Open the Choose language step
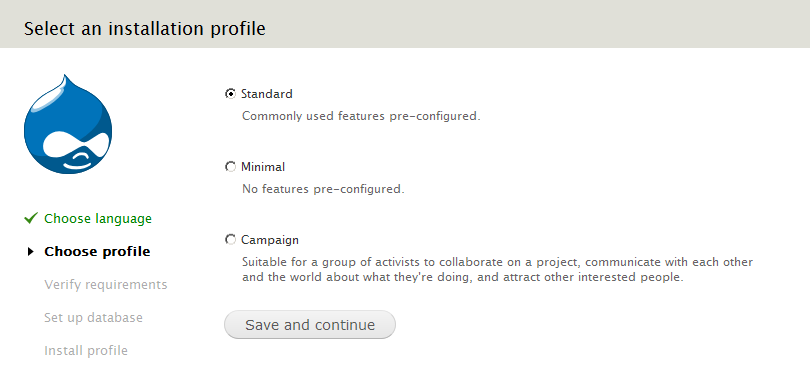Viewport: 810px width, 370px height. coord(98,219)
